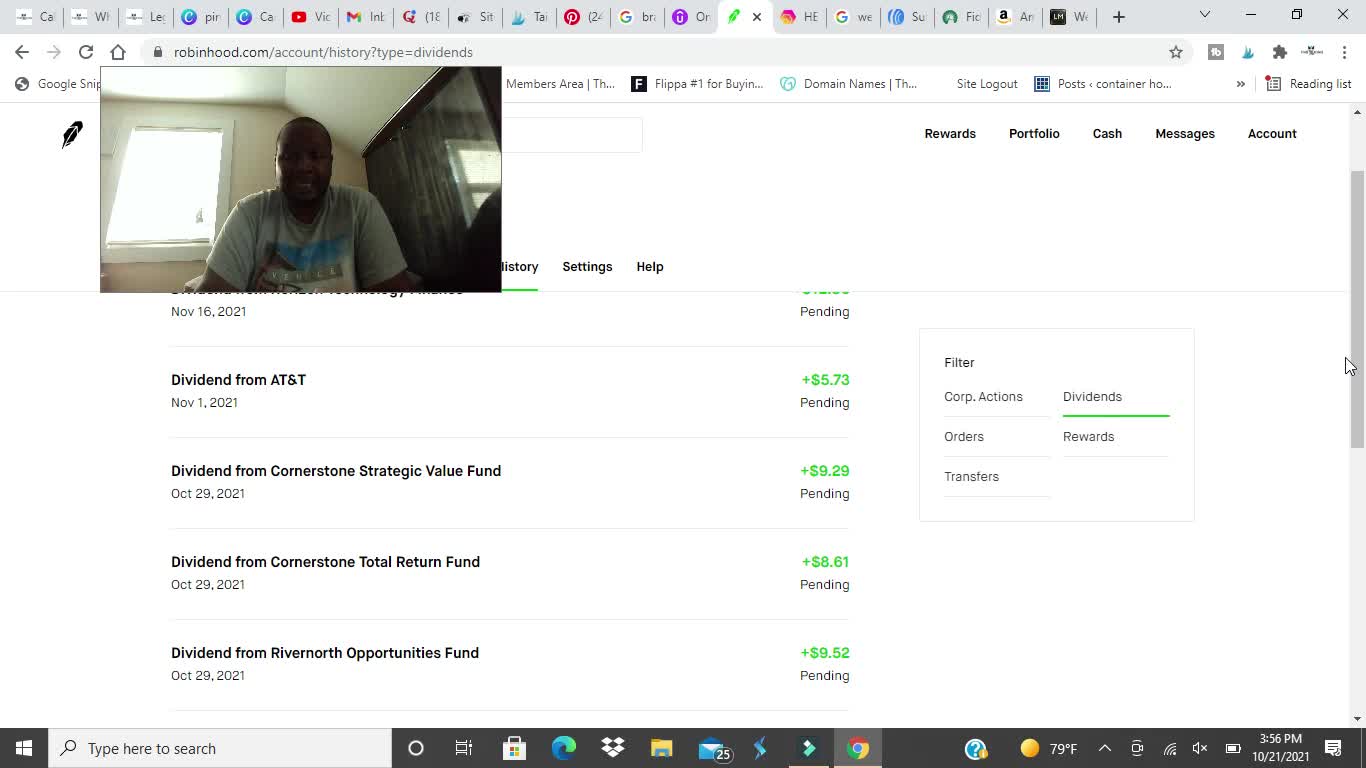The height and width of the screenshot is (768, 1366).
Task: Click the +$9.52 dividend amount
Action: [824, 653]
